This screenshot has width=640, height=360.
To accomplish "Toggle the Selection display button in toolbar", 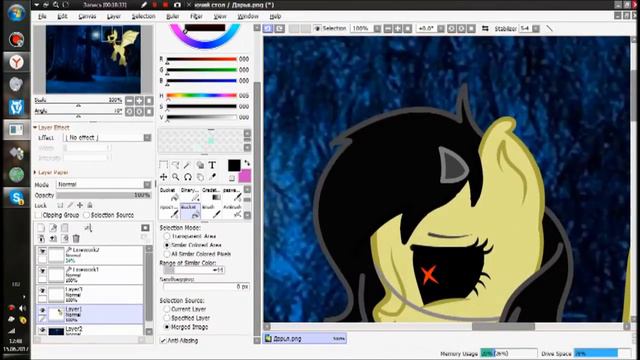I will (330, 29).
